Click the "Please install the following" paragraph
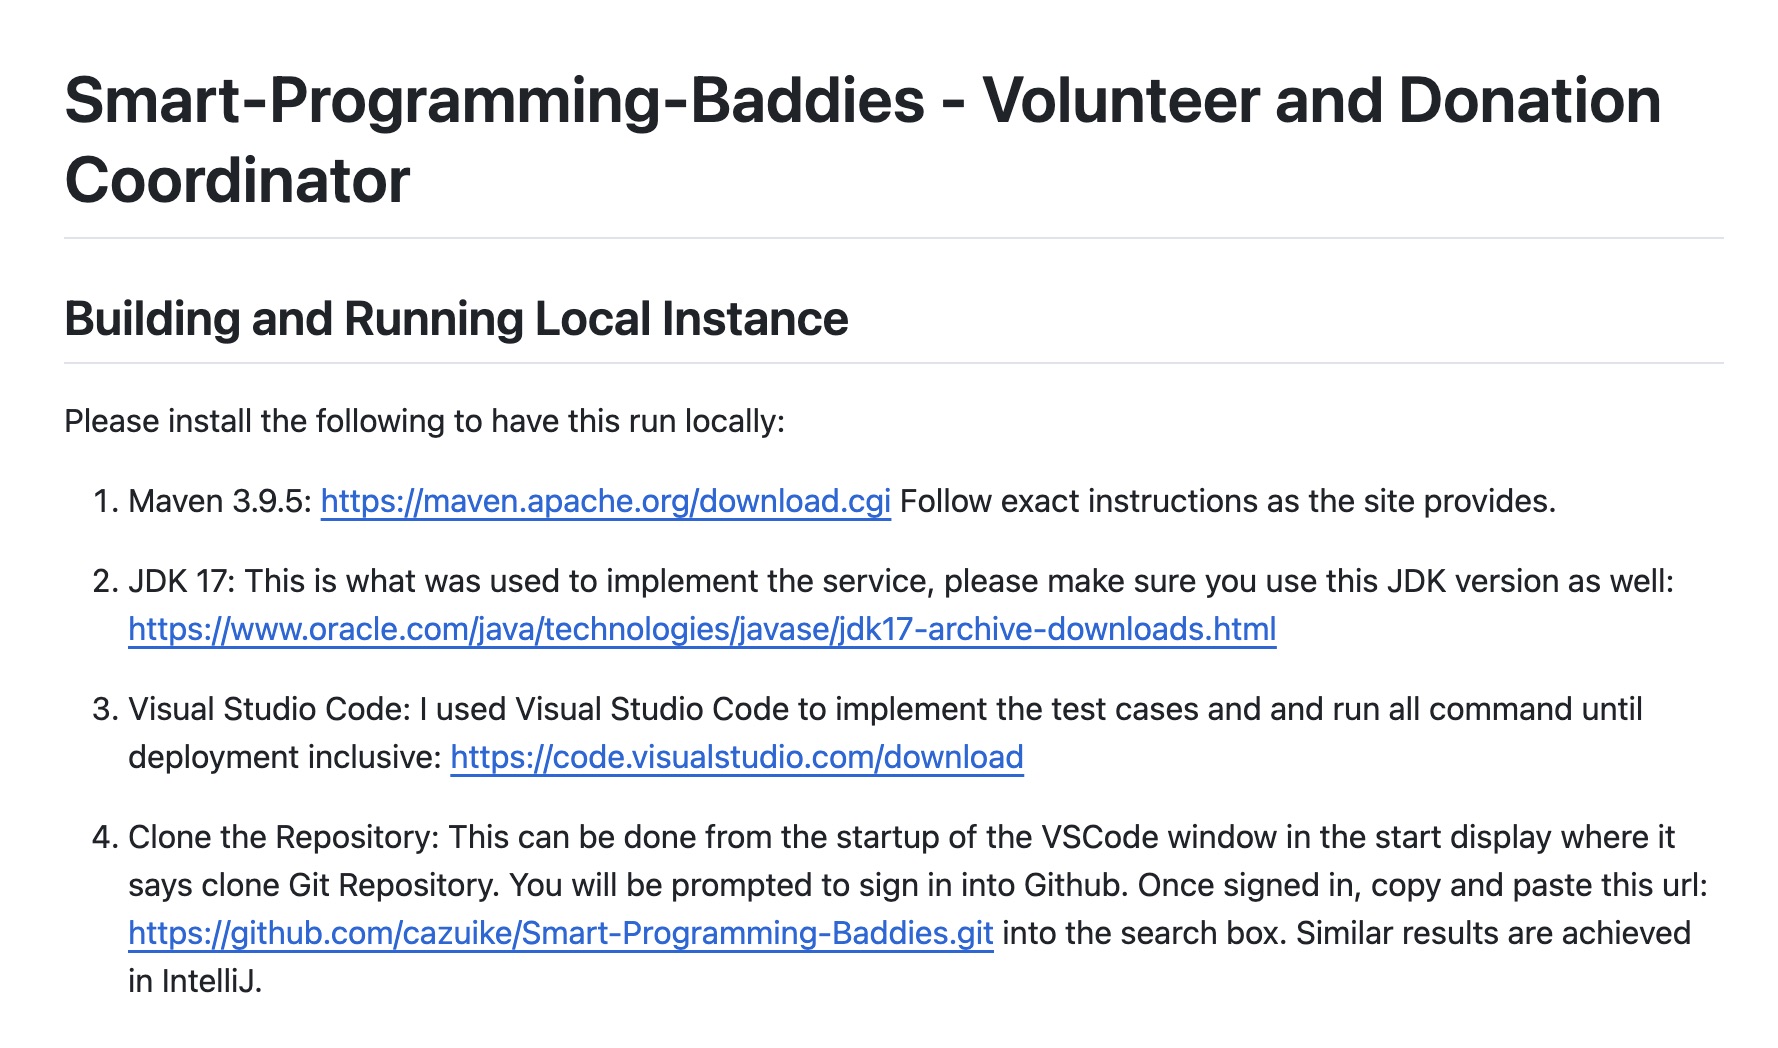Viewport: 1778px width, 1048px height. (x=424, y=421)
